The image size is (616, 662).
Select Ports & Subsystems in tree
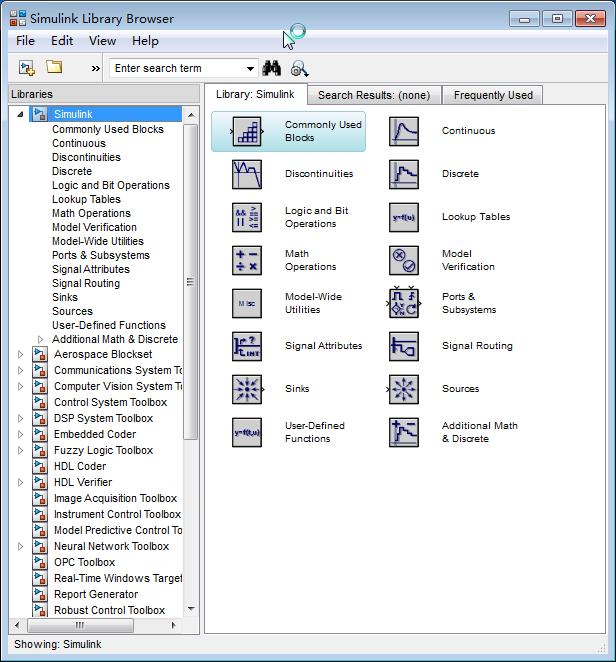tap(100, 255)
